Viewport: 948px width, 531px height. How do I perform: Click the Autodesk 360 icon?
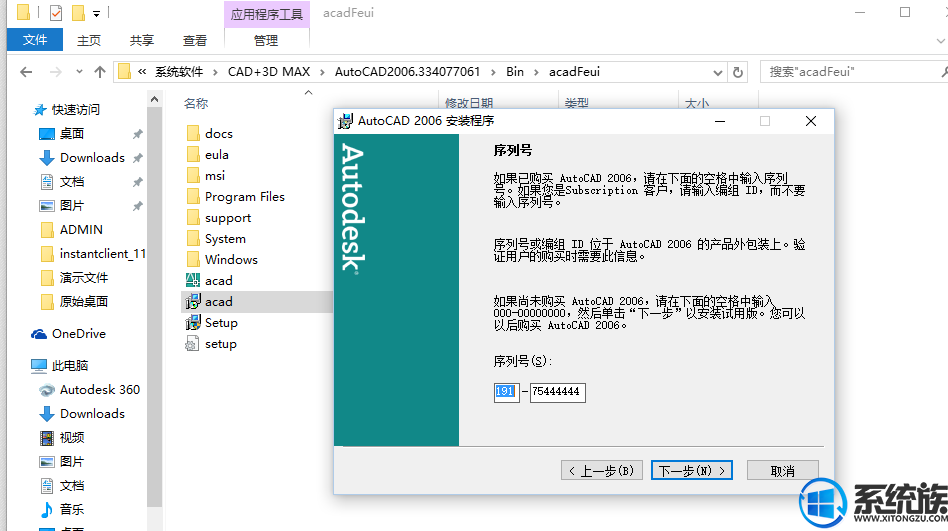[47, 390]
